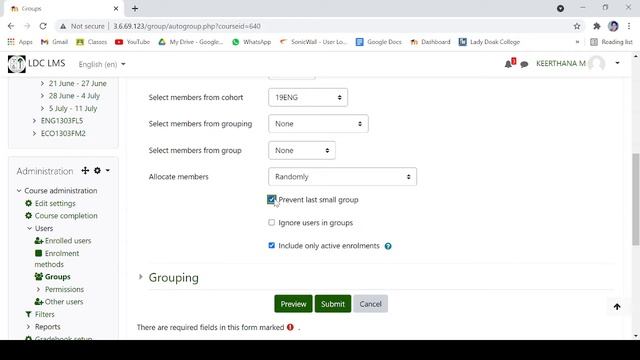The width and height of the screenshot is (640, 360).
Task: Expand ENG1303FL5 course node
Action: [x=34, y=121]
